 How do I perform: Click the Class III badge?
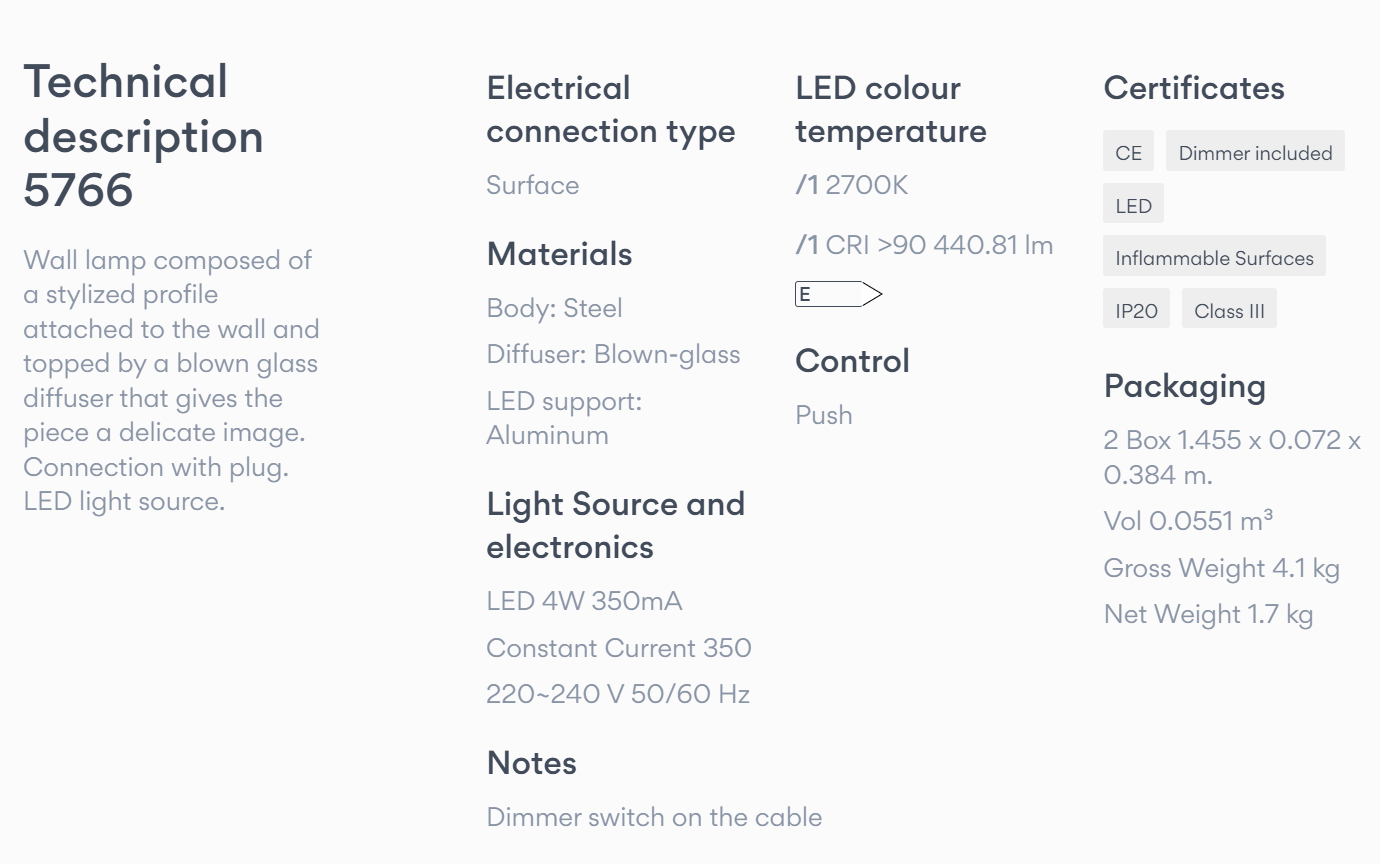click(1230, 311)
